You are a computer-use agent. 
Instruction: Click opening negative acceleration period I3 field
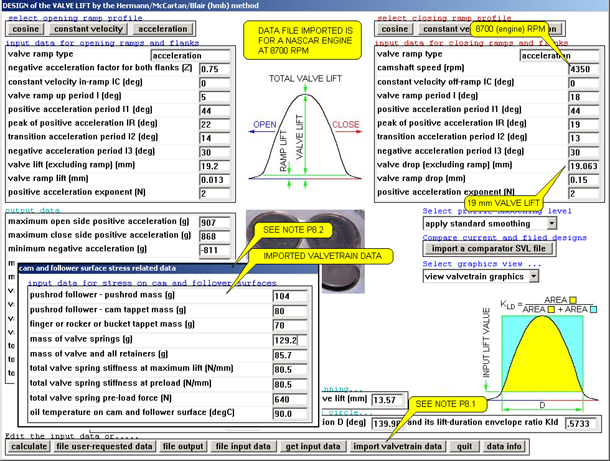pos(215,152)
